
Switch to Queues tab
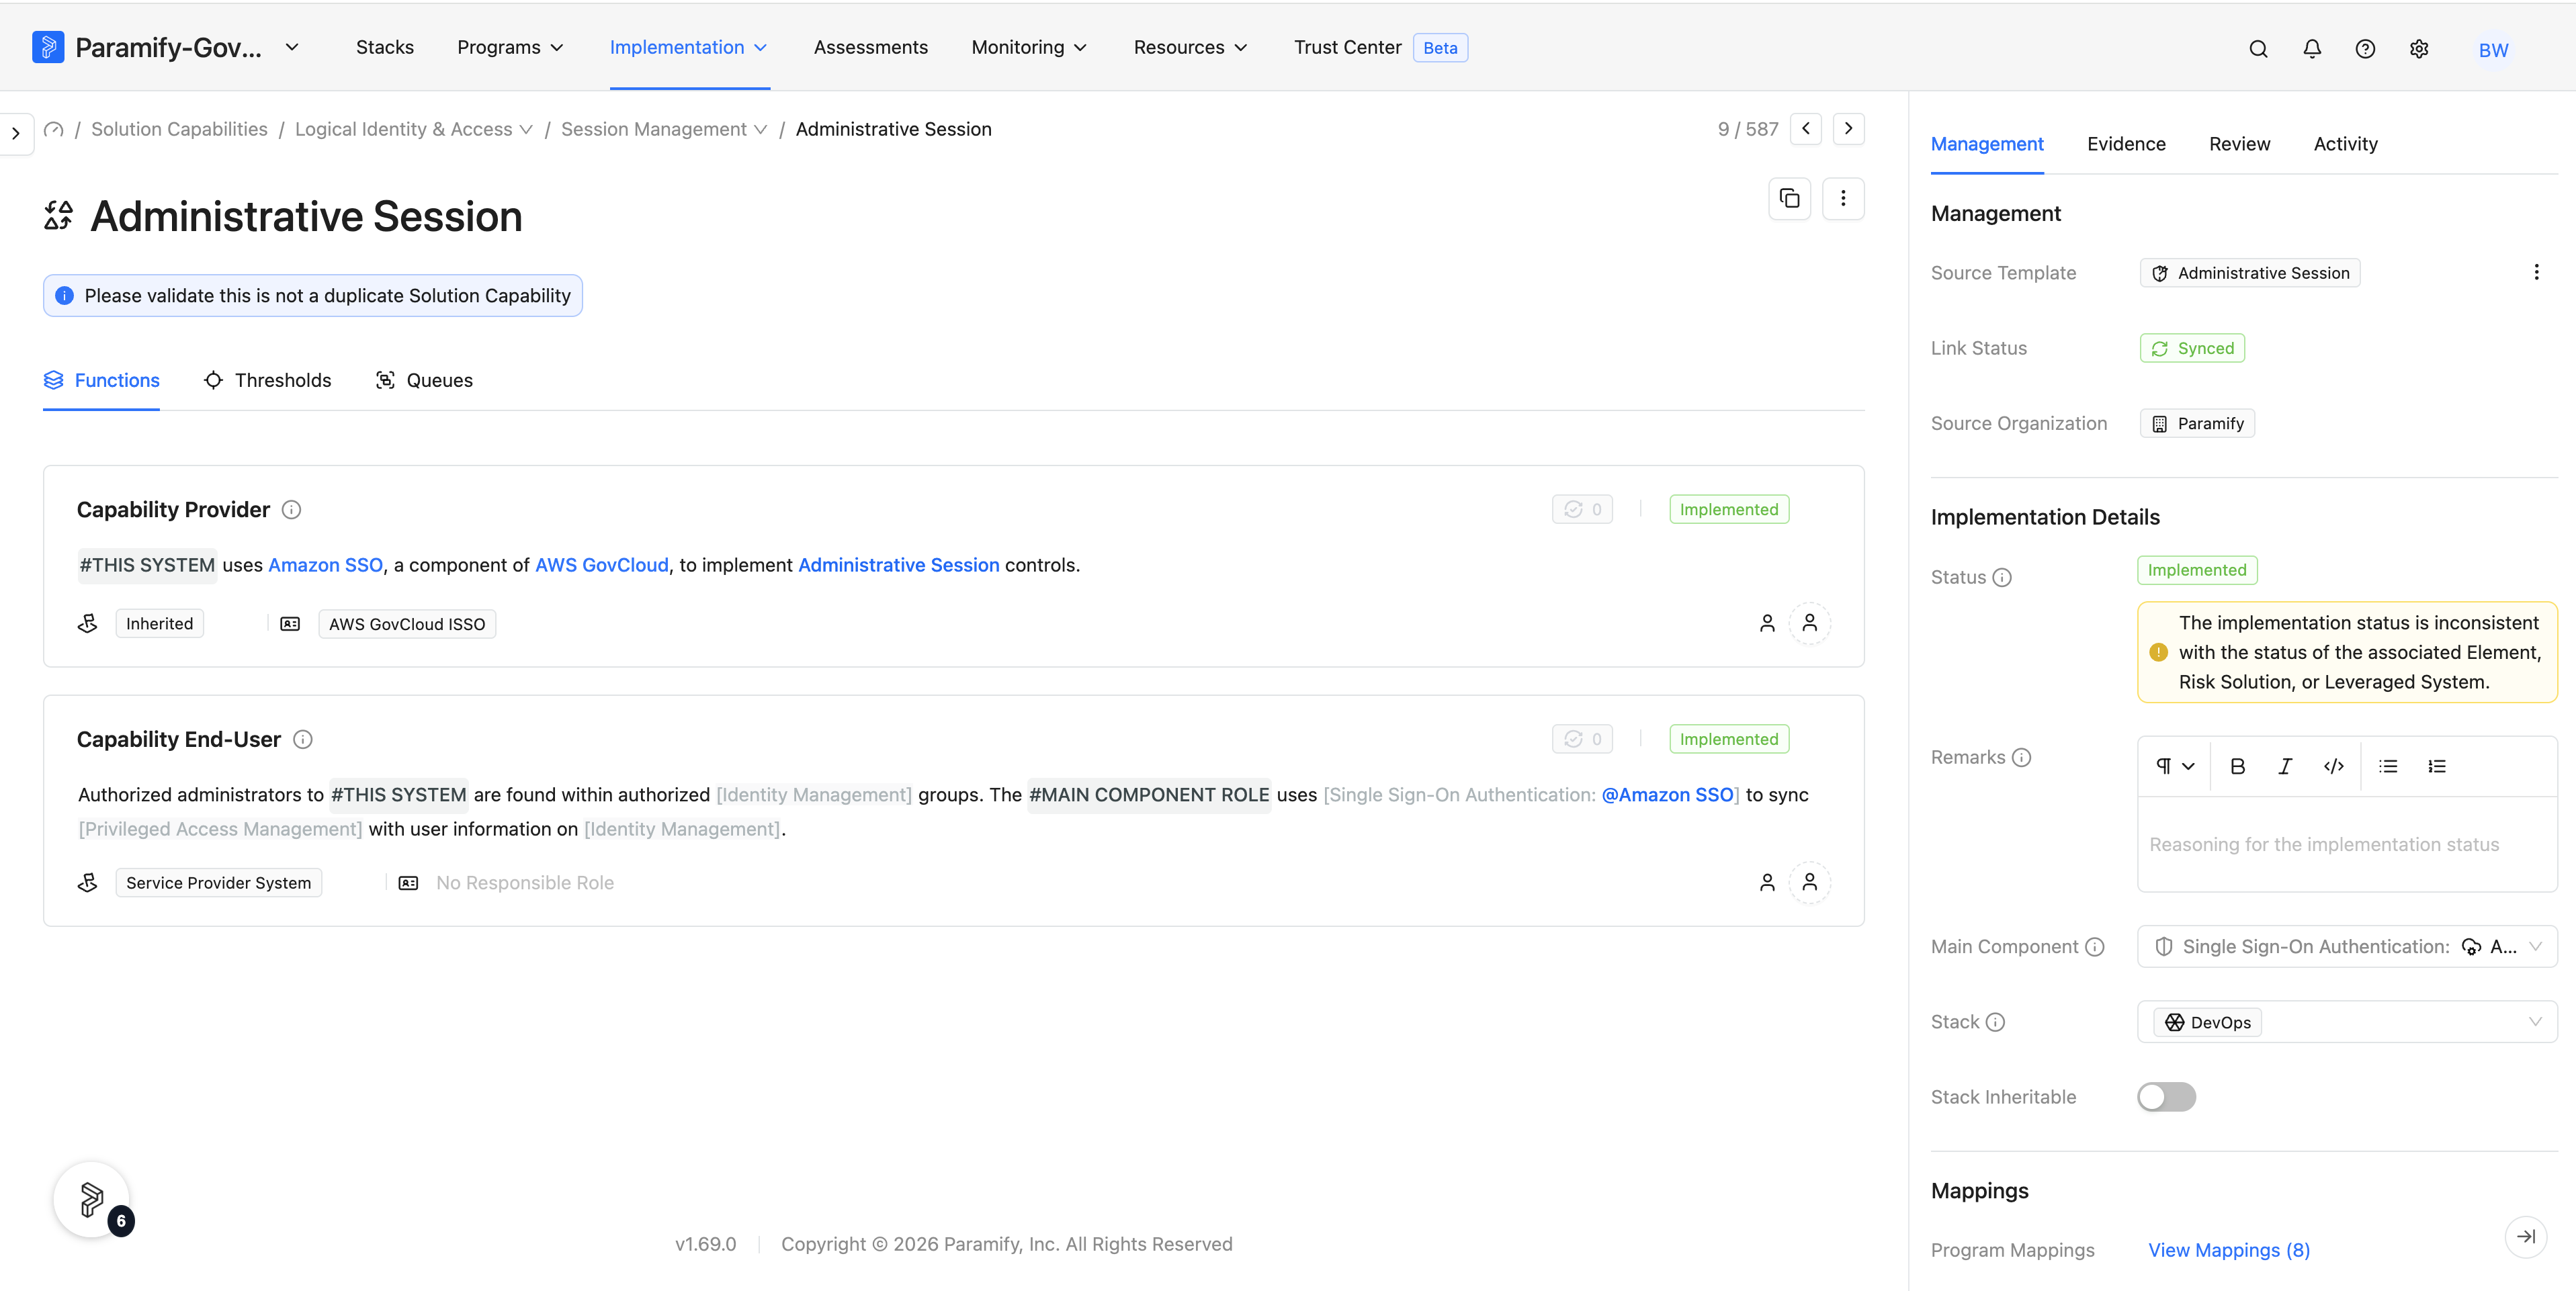click(424, 380)
